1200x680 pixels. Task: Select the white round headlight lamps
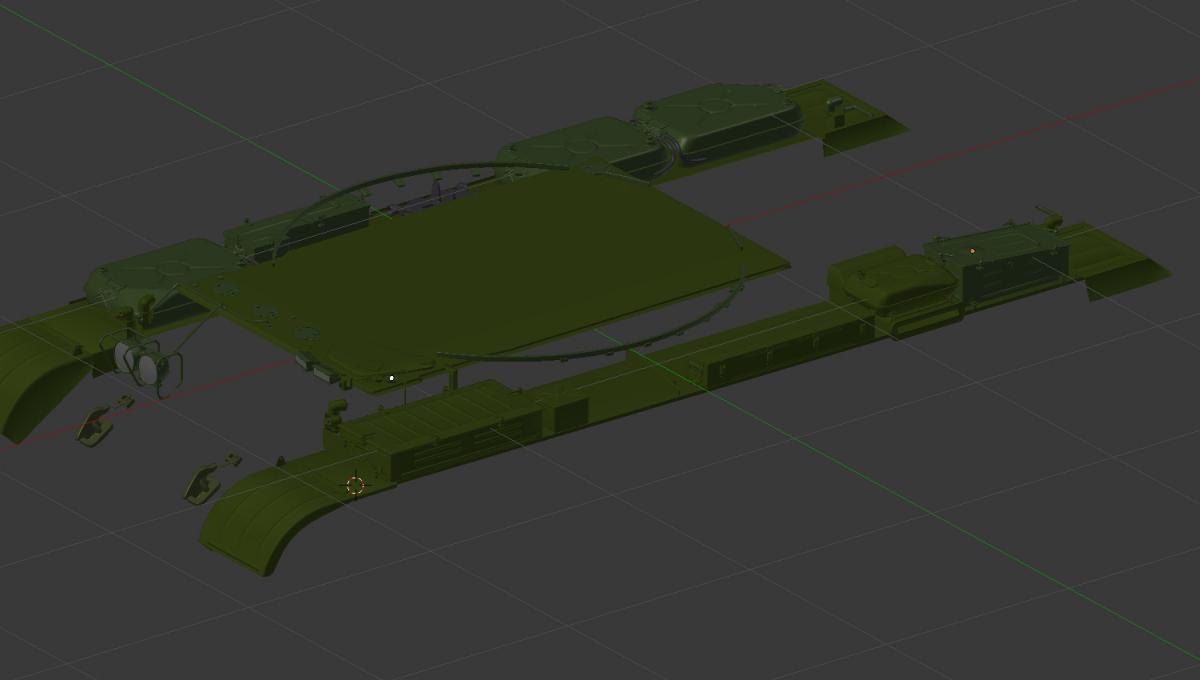pyautogui.click(x=140, y=361)
